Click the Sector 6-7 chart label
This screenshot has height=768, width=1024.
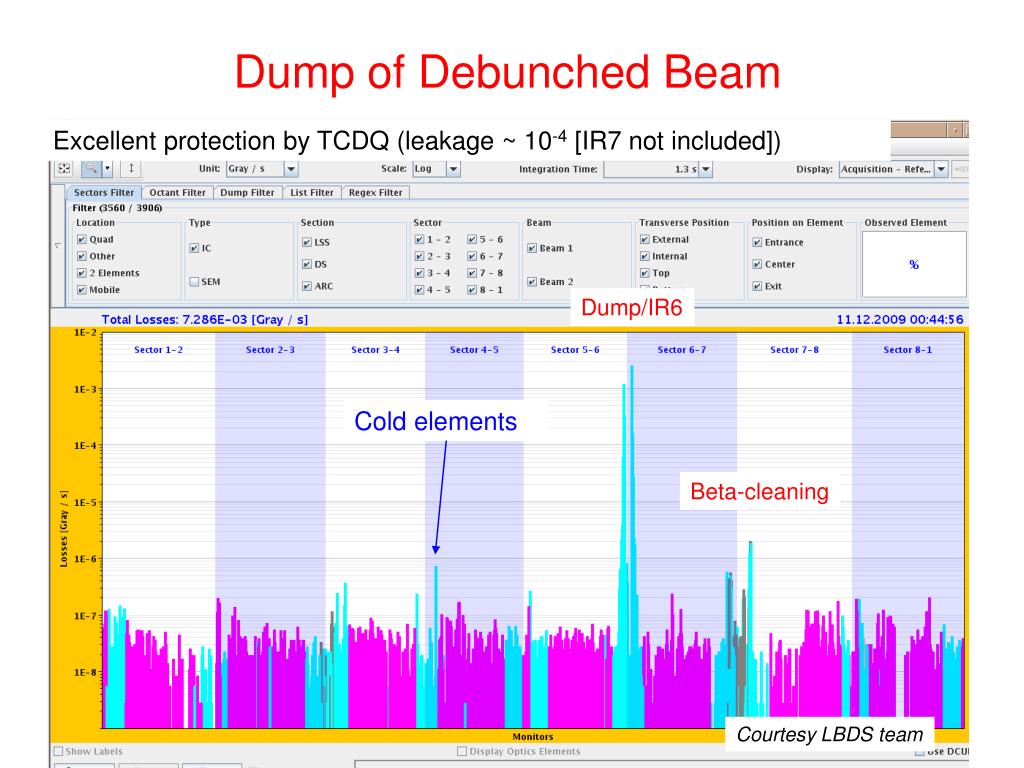click(x=681, y=349)
